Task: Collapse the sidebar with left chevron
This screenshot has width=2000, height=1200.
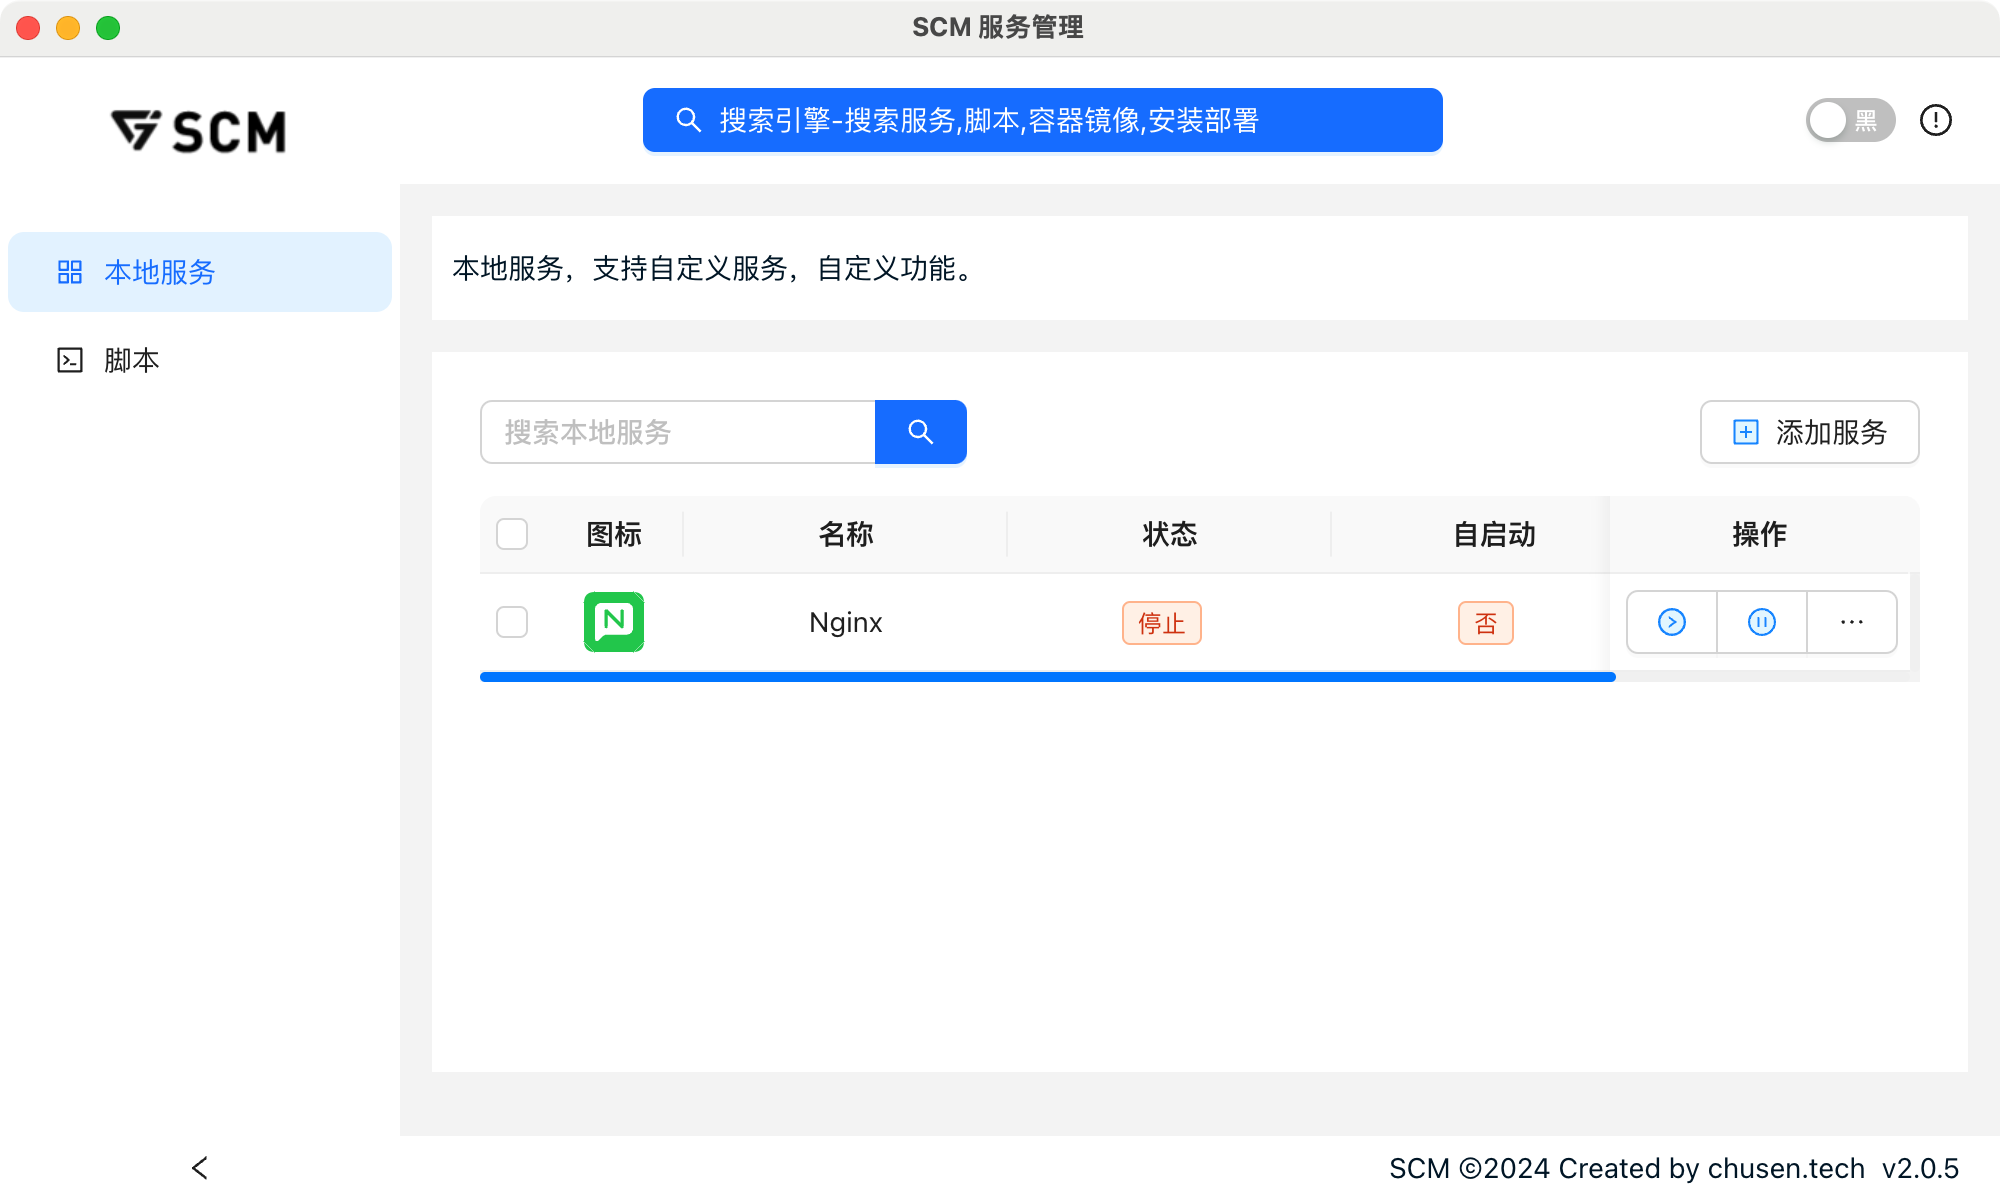Action: (200, 1167)
